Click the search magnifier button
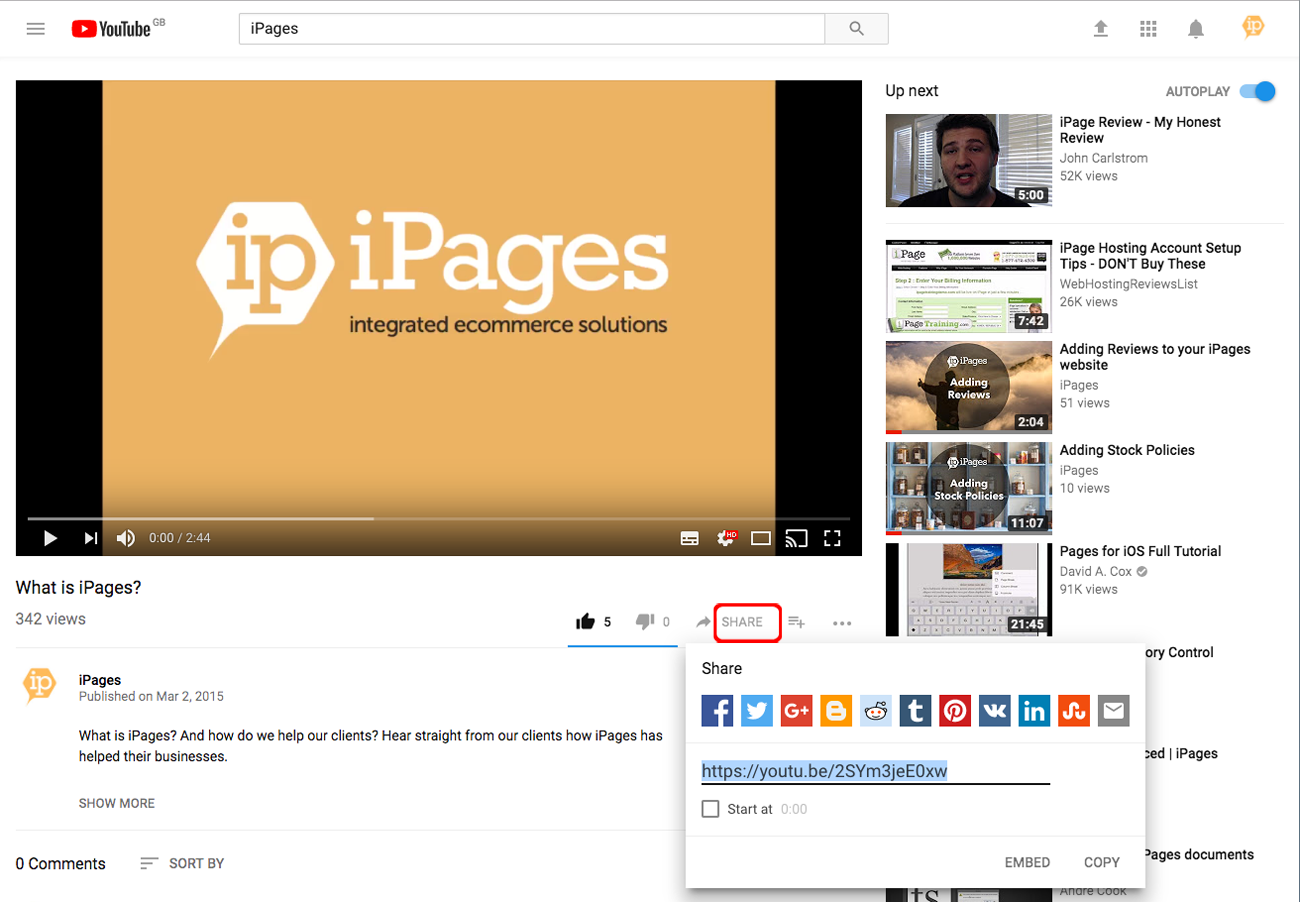The width and height of the screenshot is (1300, 902). [x=856, y=29]
